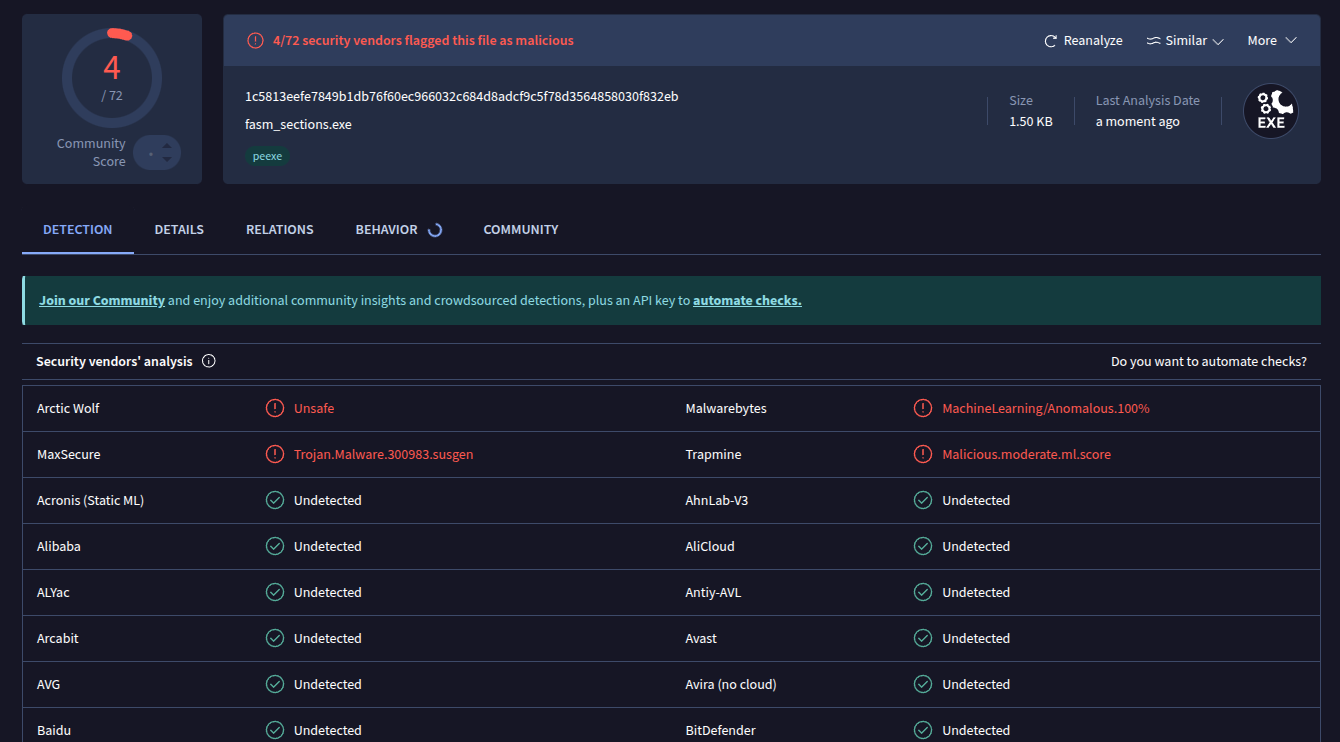Click the Community Score label

pos(91,152)
